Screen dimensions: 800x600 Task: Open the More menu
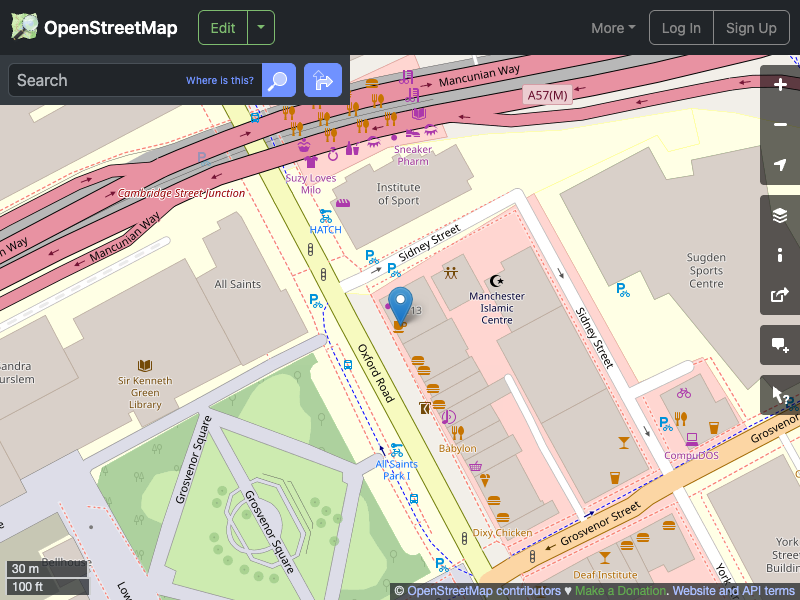click(x=612, y=28)
